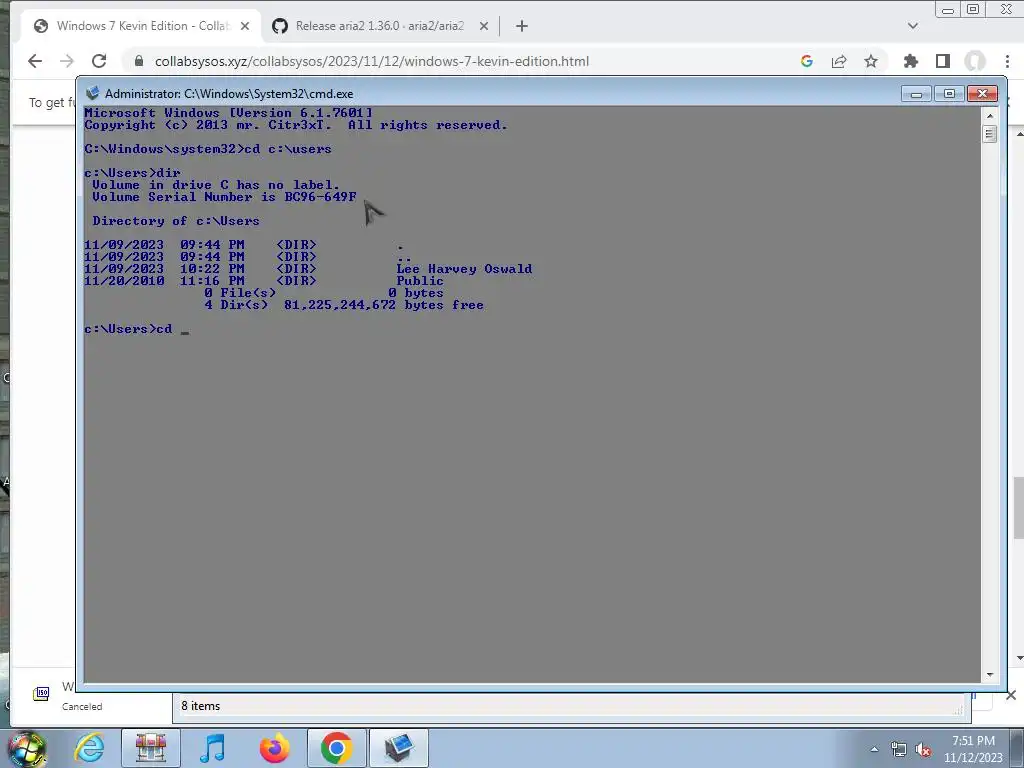Close the cmd.exe window

tap(982, 94)
